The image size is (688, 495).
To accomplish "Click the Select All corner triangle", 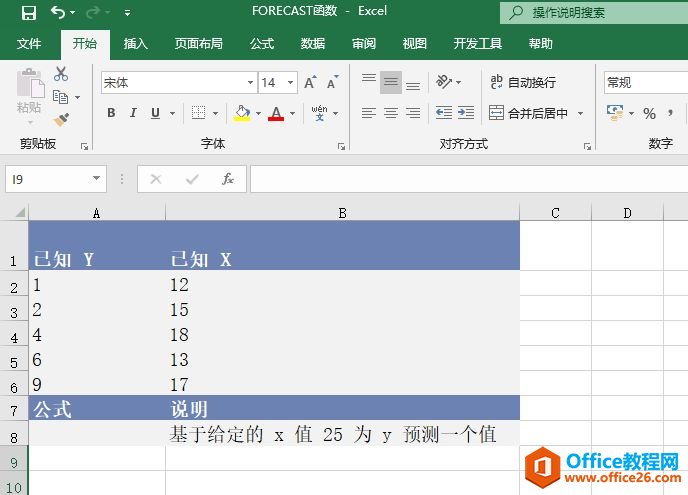I will point(20,213).
